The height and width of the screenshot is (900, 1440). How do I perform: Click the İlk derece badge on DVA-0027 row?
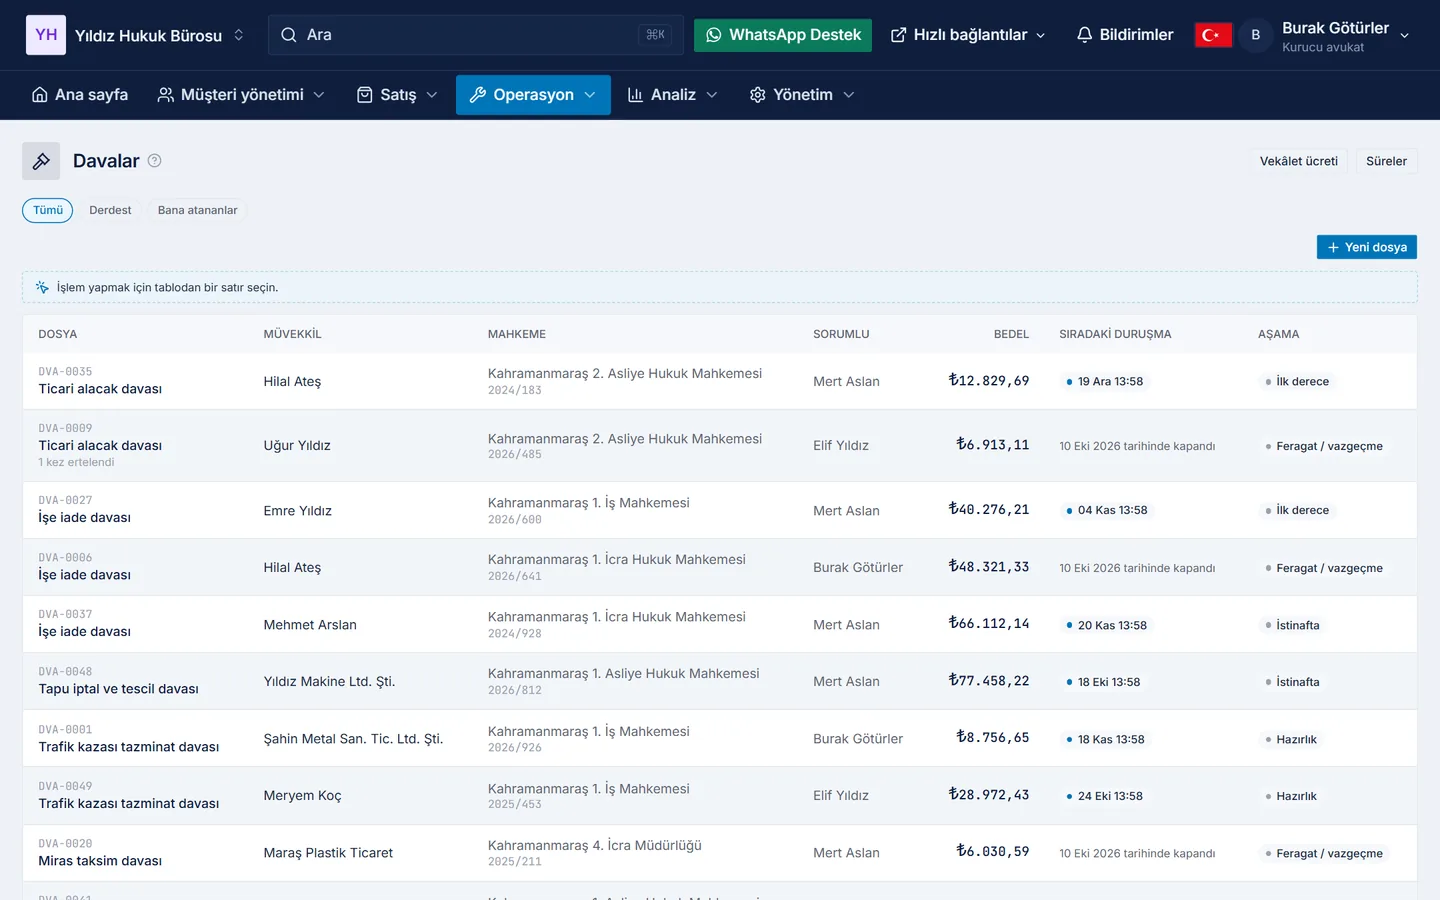click(1297, 510)
